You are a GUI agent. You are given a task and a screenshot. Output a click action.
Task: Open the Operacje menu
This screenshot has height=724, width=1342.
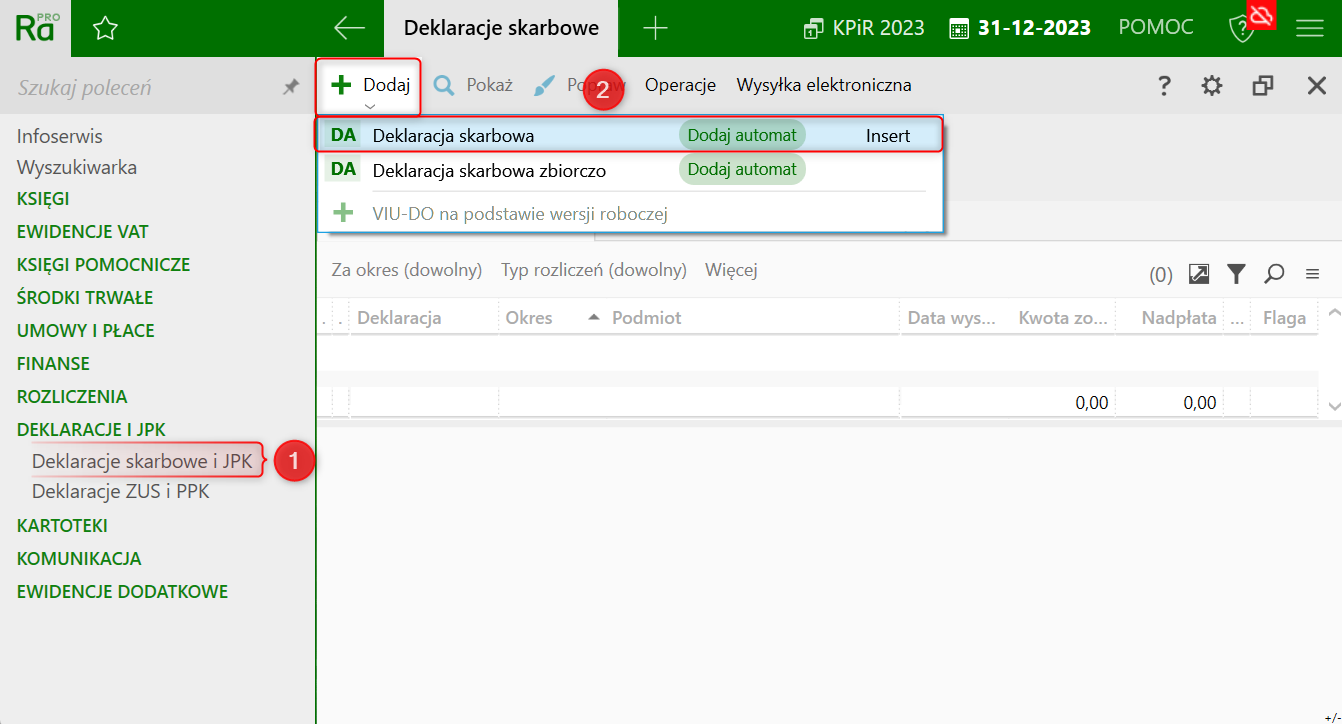point(680,85)
